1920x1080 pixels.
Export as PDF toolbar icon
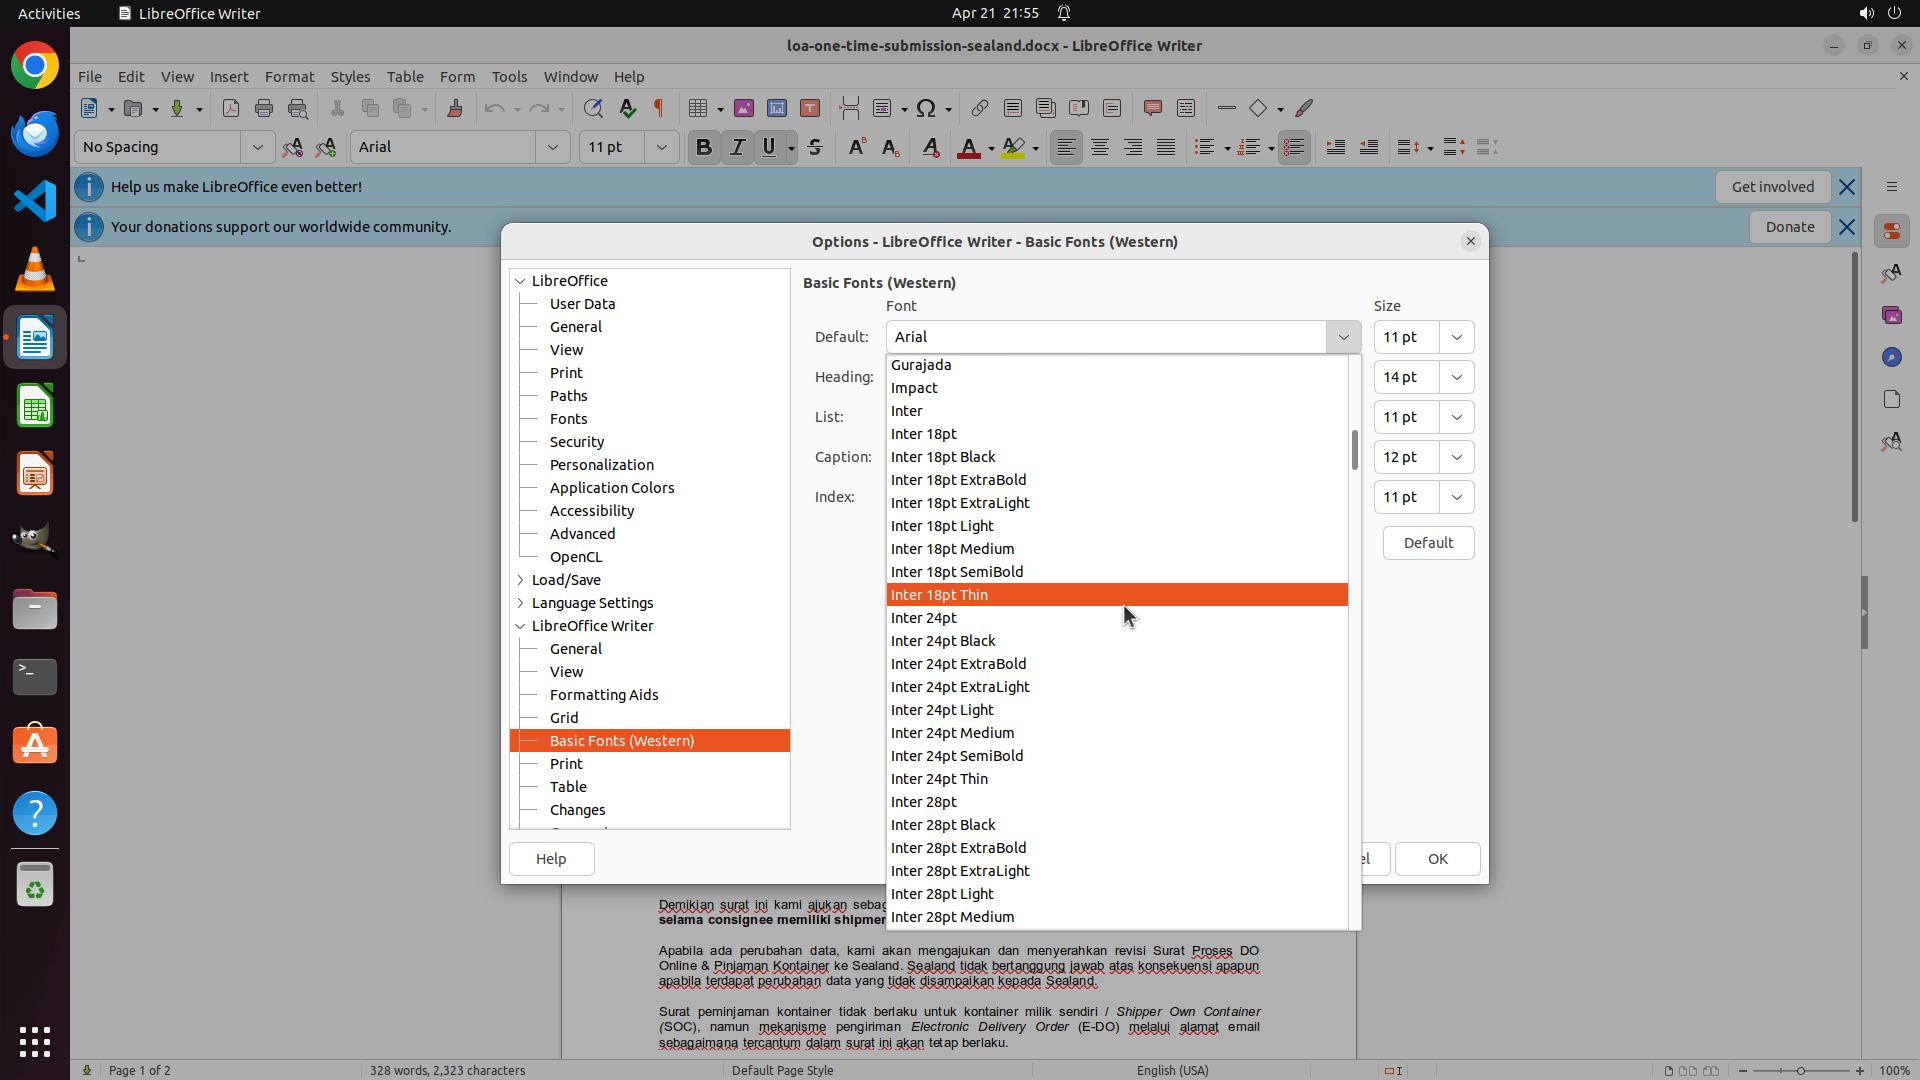coord(231,108)
